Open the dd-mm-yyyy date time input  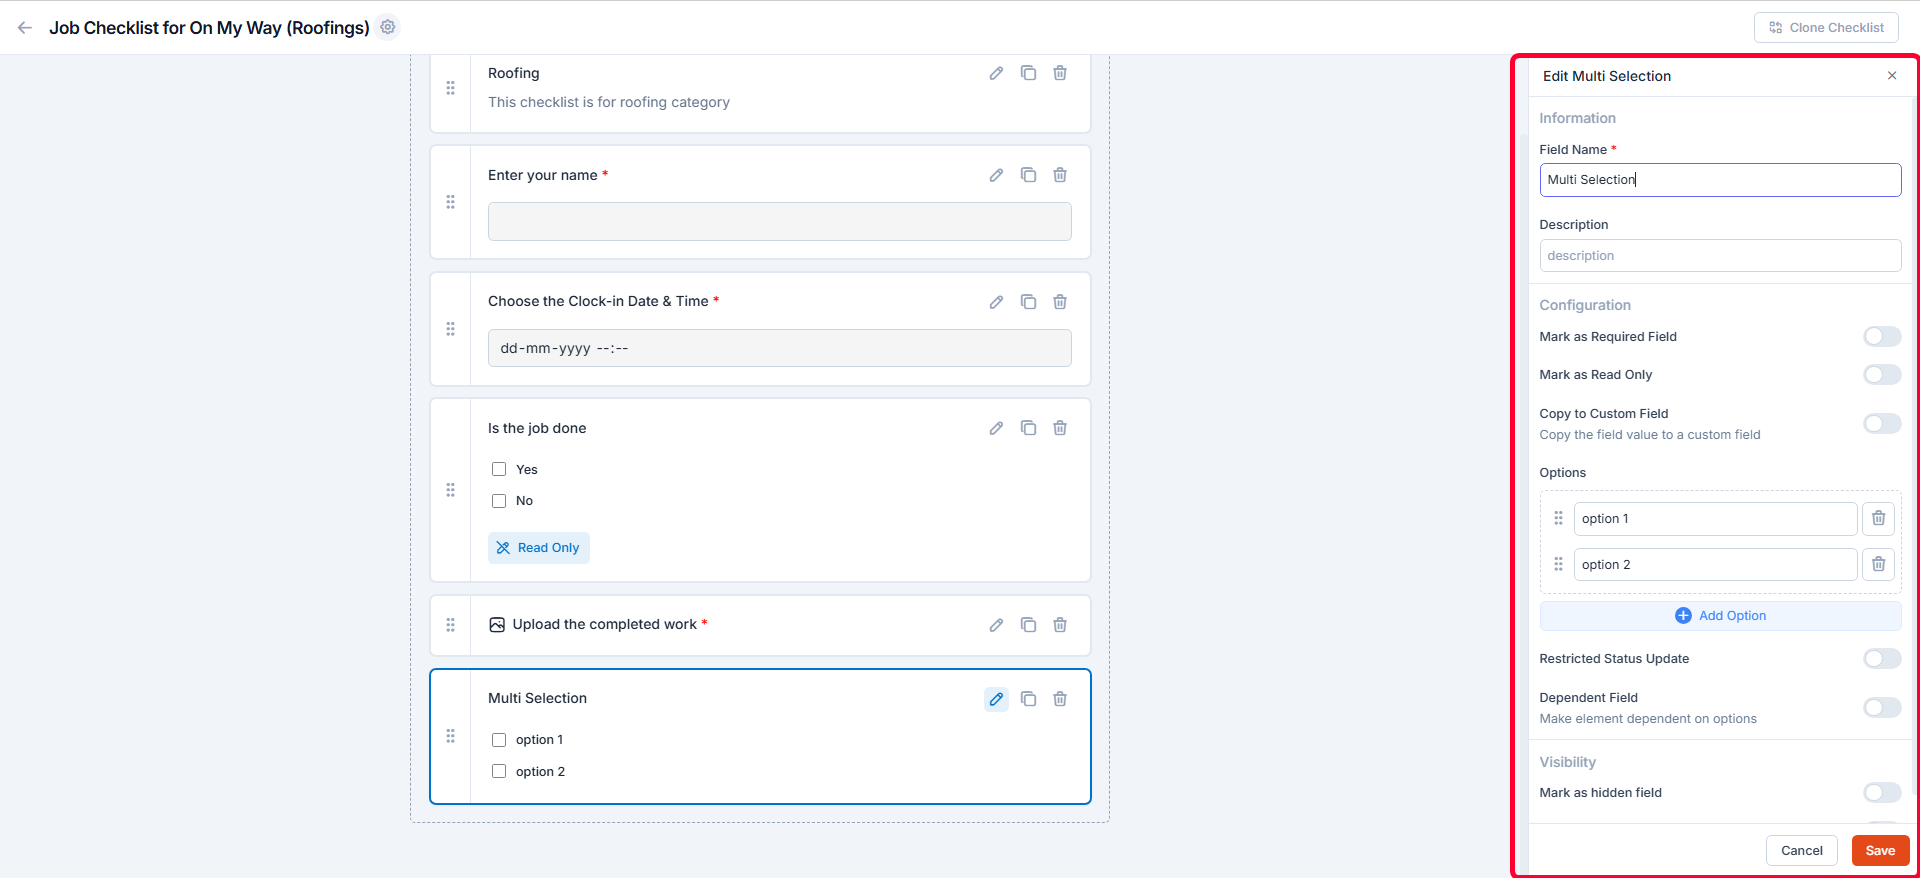tap(779, 348)
